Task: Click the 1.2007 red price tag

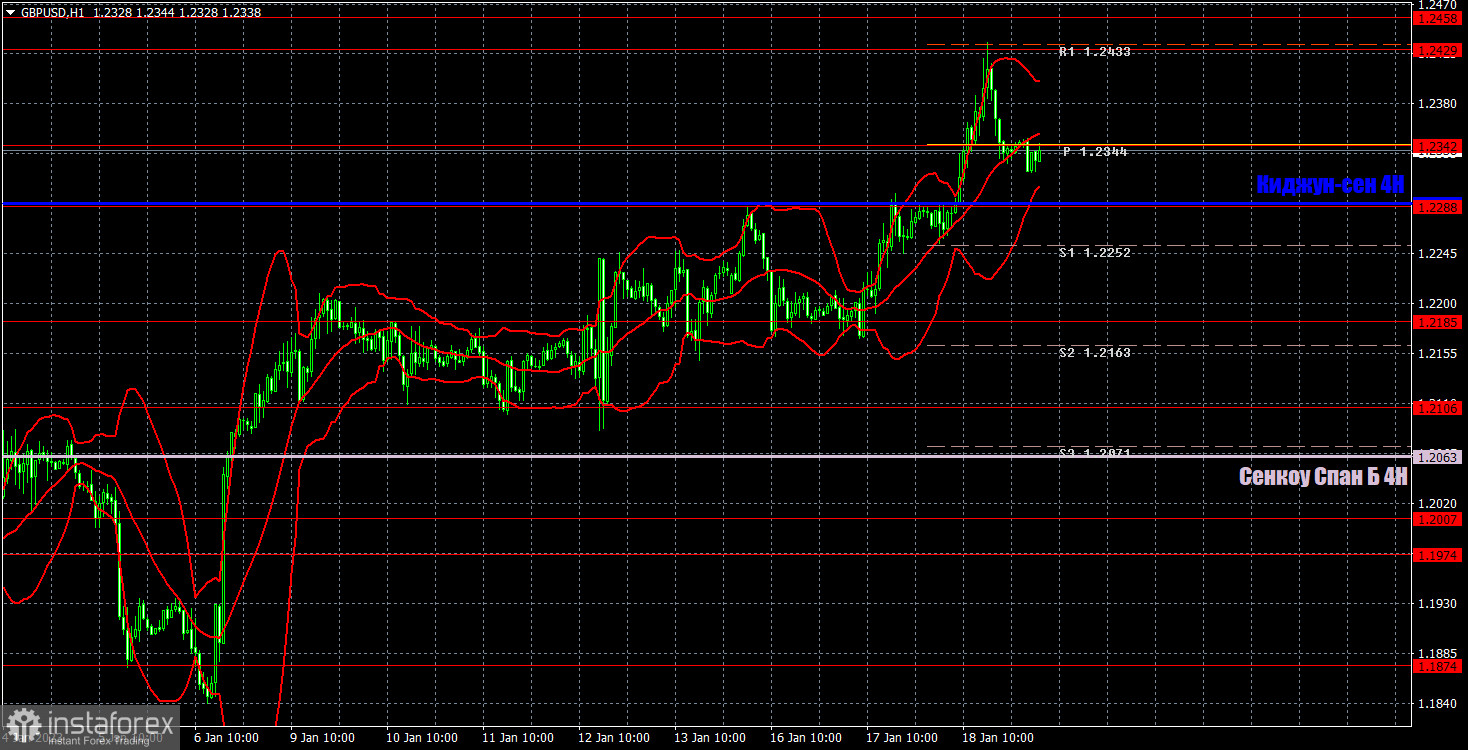Action: pos(1437,519)
